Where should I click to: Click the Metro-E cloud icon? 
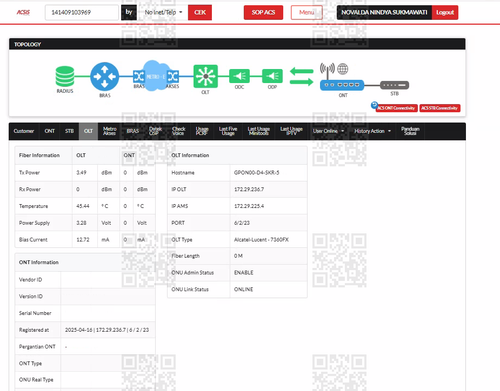pyautogui.click(x=155, y=76)
